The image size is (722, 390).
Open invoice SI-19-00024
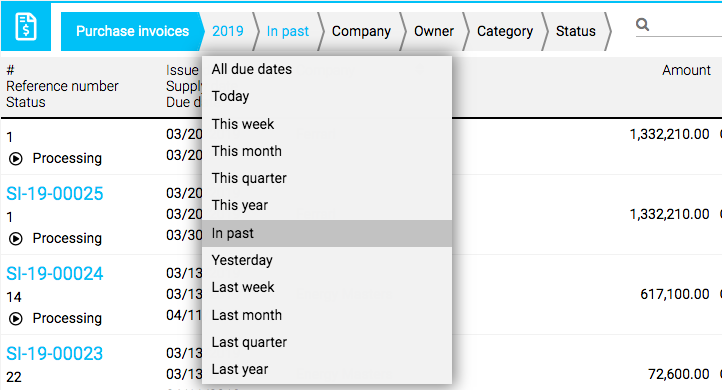point(55,274)
